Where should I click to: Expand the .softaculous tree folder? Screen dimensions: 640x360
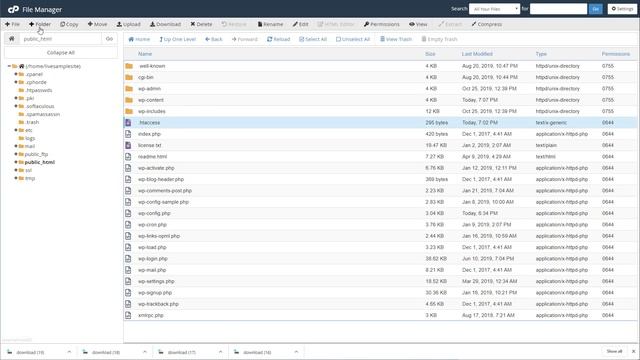point(16,106)
